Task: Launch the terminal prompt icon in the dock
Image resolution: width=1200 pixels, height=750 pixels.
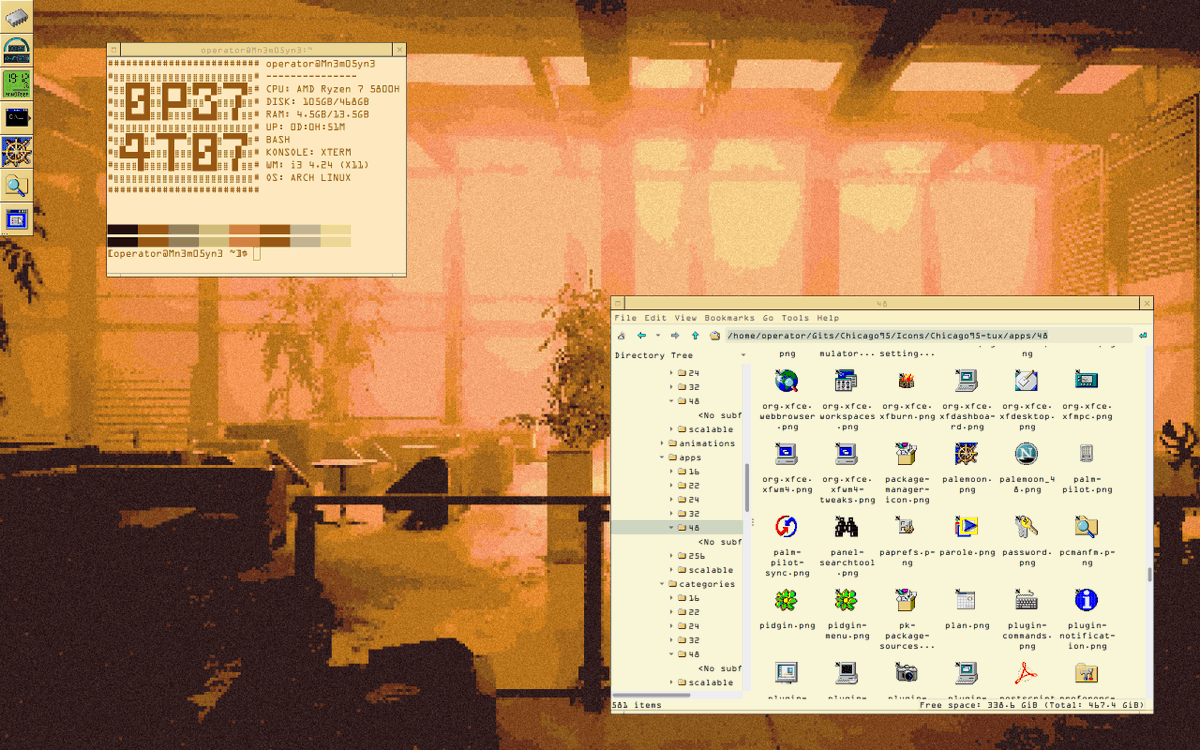Action: coord(16,117)
